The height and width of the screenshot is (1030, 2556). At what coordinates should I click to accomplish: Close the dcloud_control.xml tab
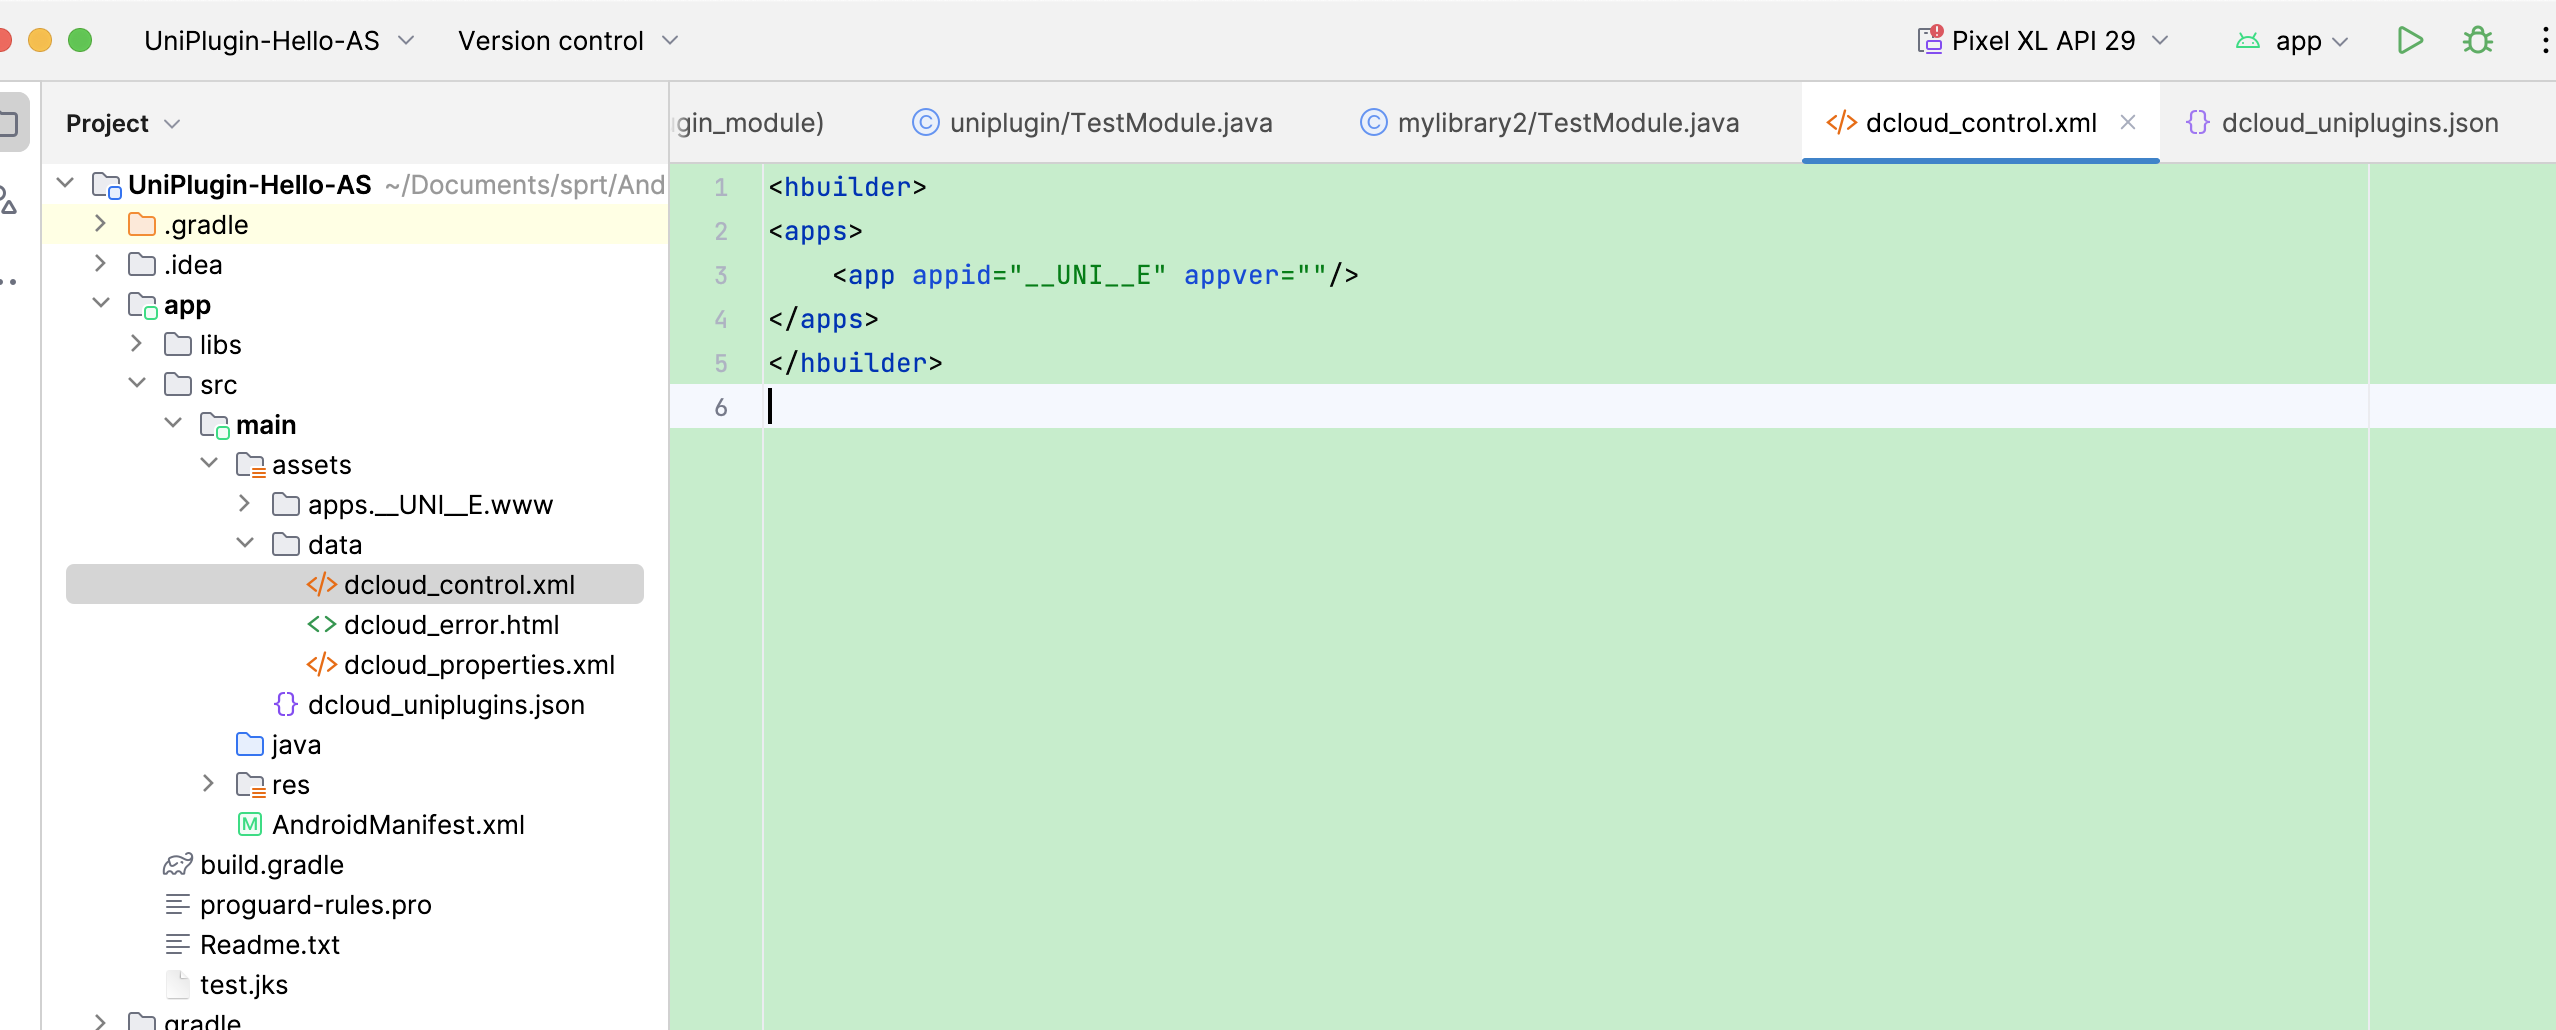2128,123
